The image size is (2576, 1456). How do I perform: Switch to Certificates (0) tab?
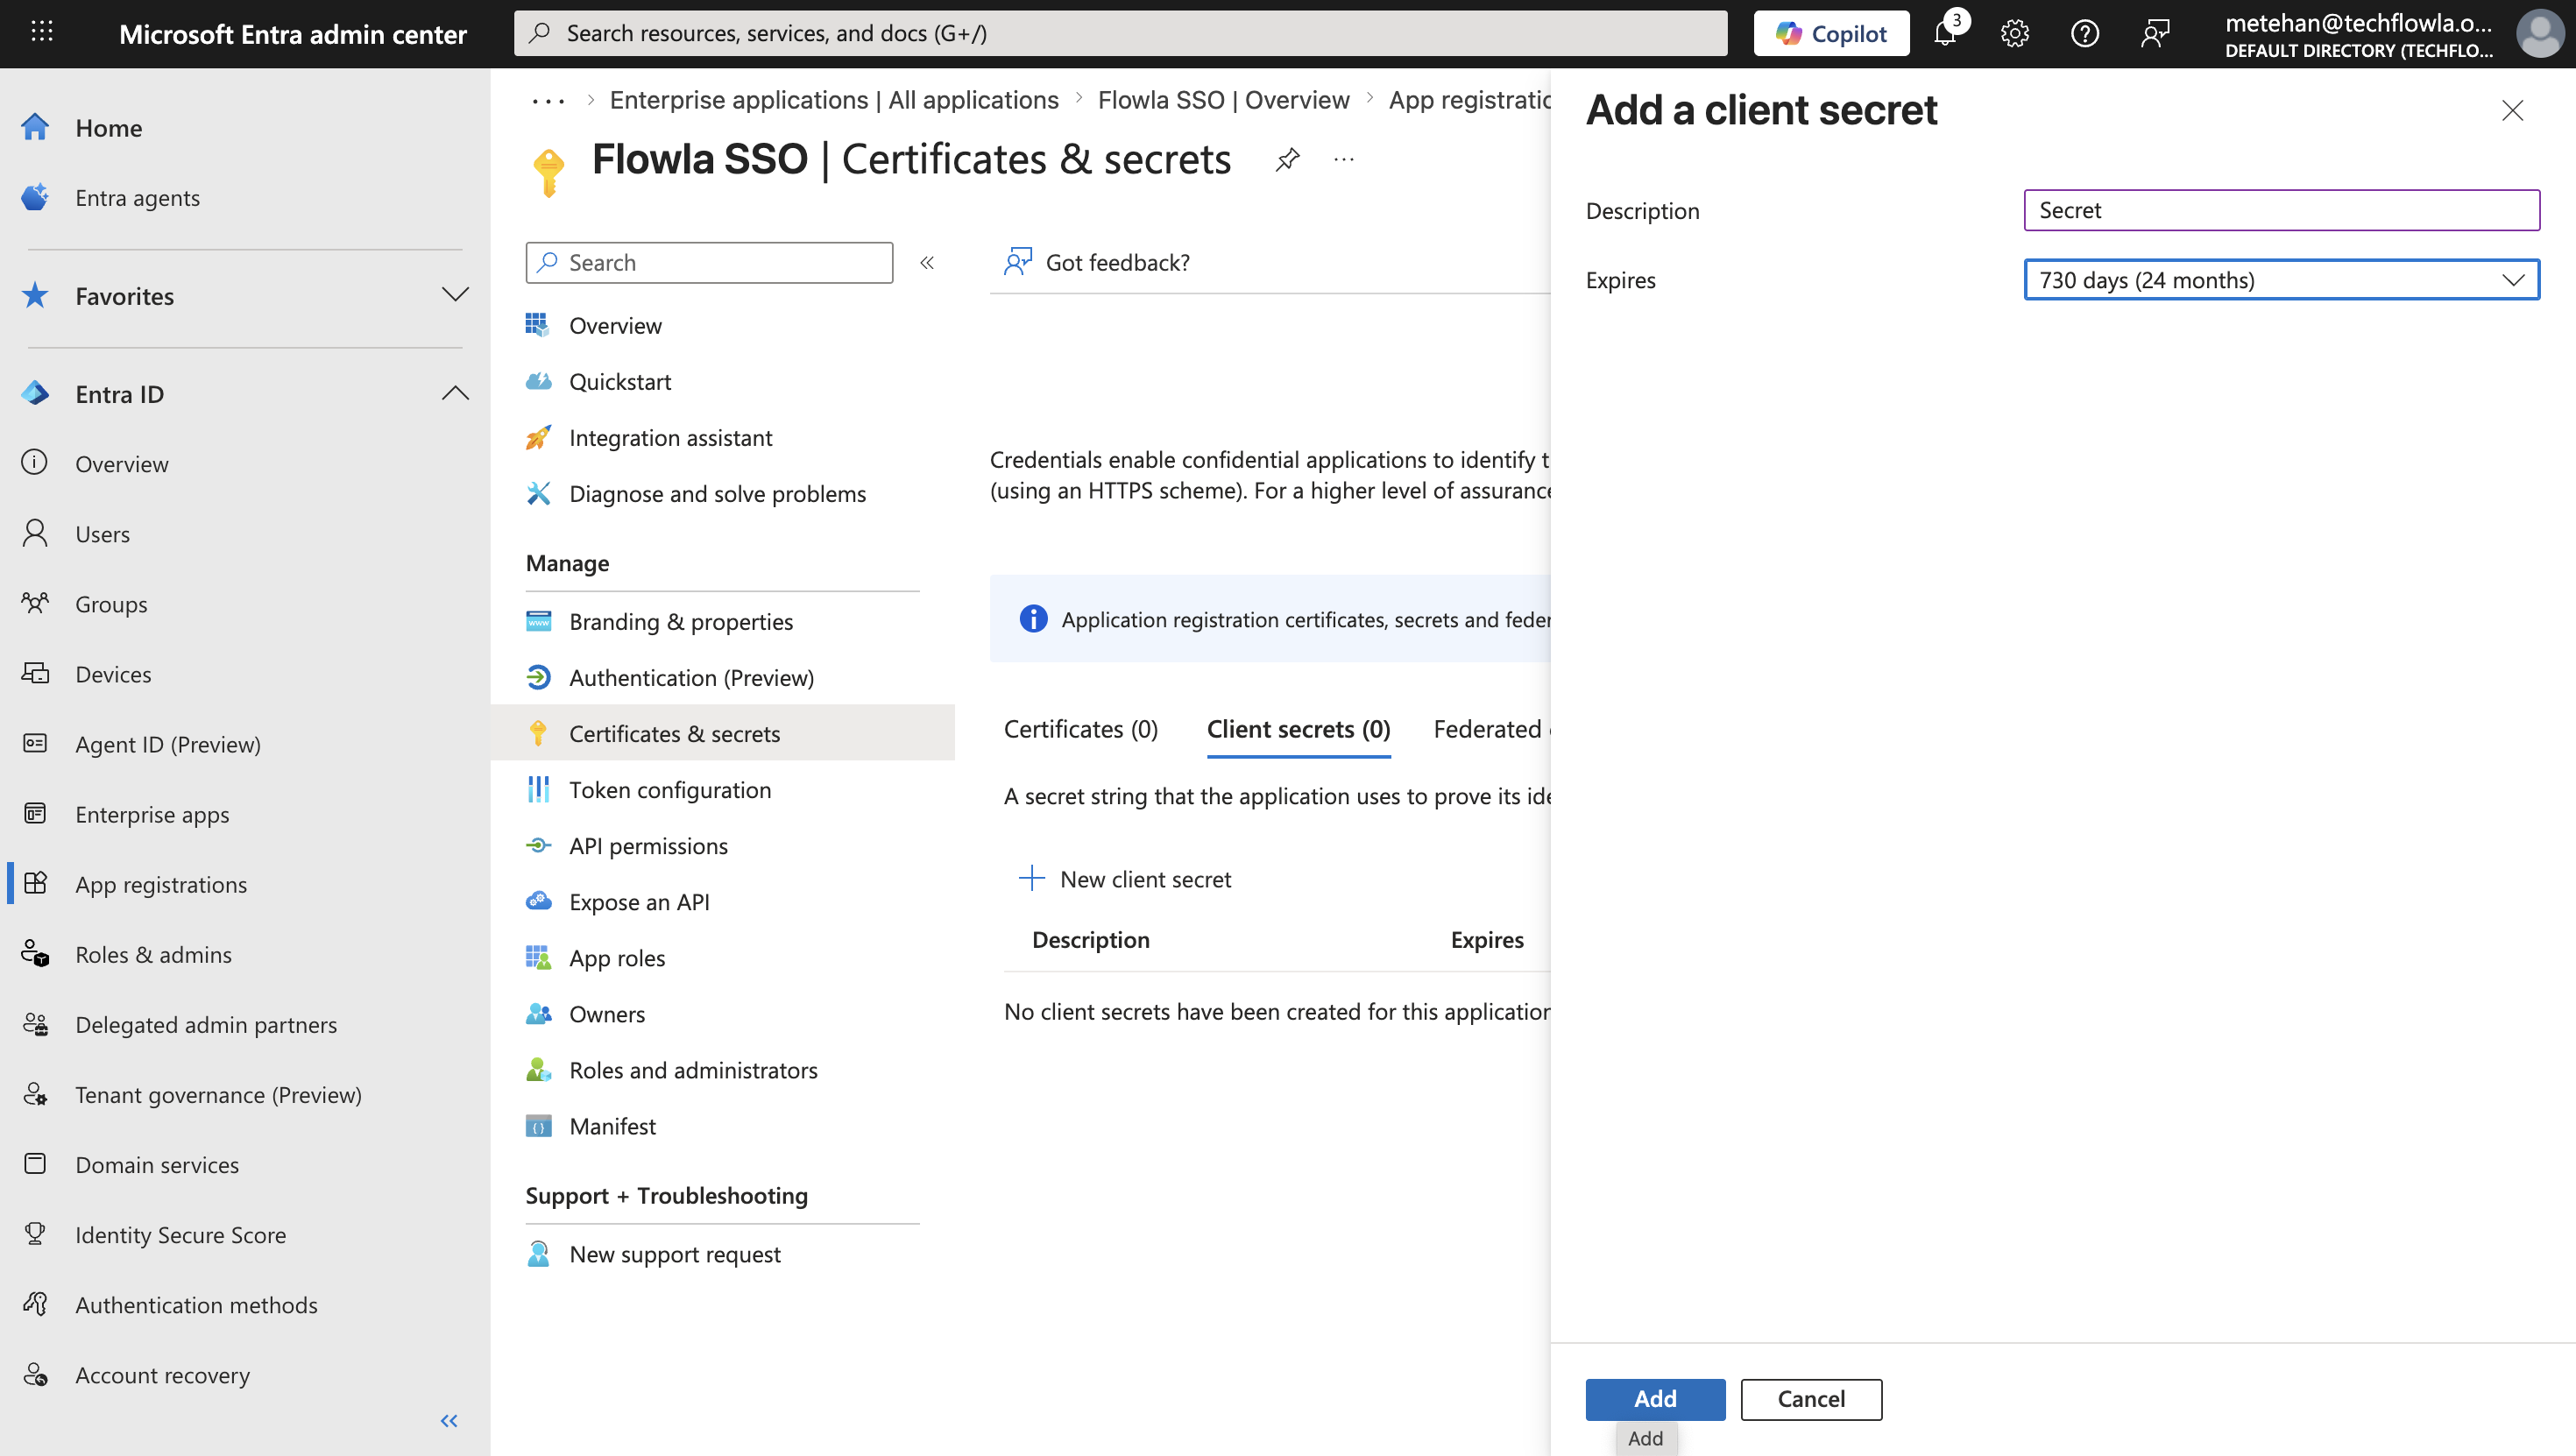tap(1080, 729)
